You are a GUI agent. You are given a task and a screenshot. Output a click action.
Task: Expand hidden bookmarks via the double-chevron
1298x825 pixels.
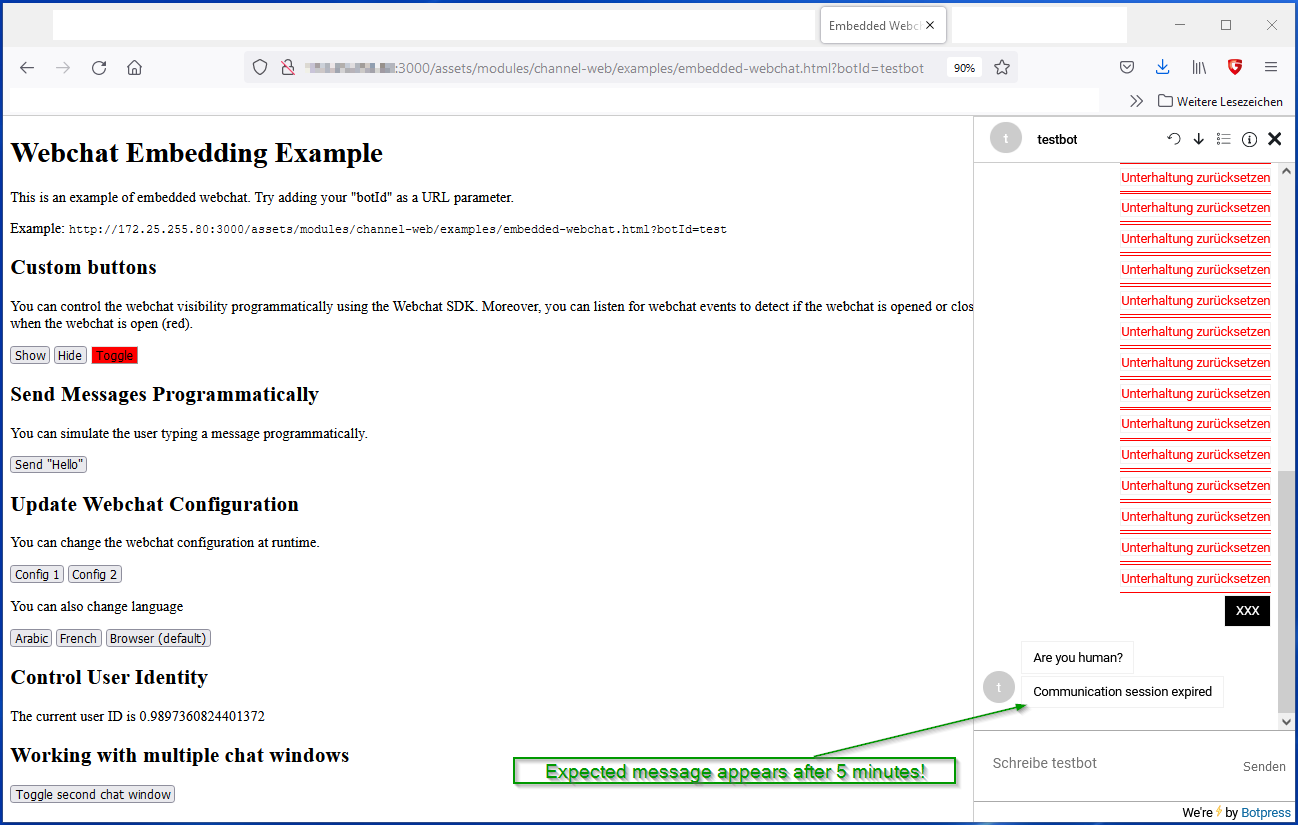1137,101
